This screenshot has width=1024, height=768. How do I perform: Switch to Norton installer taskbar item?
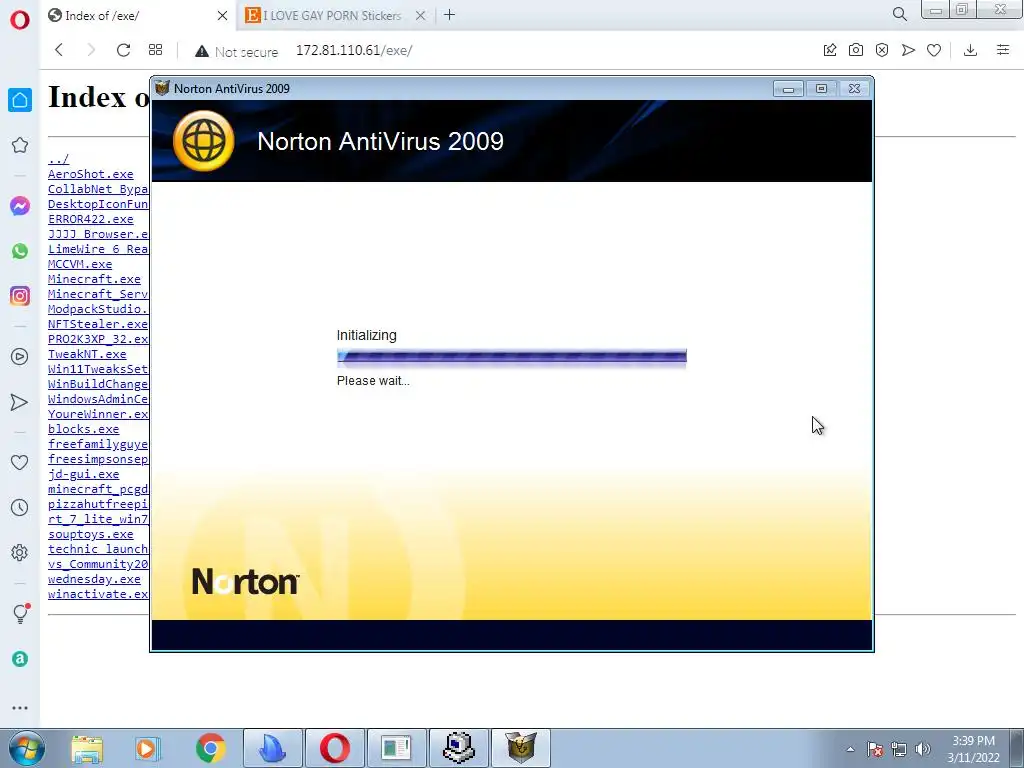pos(521,748)
